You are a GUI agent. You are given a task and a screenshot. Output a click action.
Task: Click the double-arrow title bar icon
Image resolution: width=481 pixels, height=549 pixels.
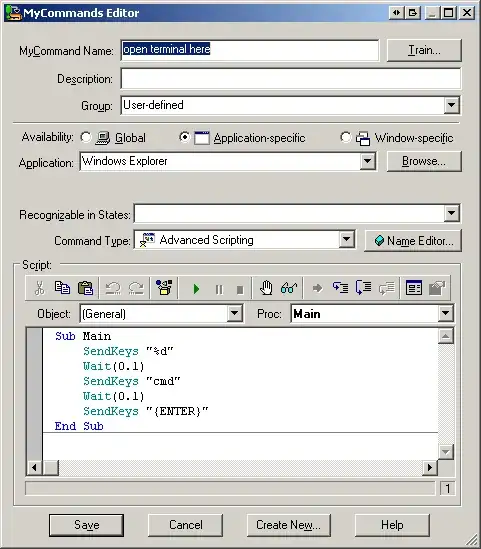pos(396,13)
